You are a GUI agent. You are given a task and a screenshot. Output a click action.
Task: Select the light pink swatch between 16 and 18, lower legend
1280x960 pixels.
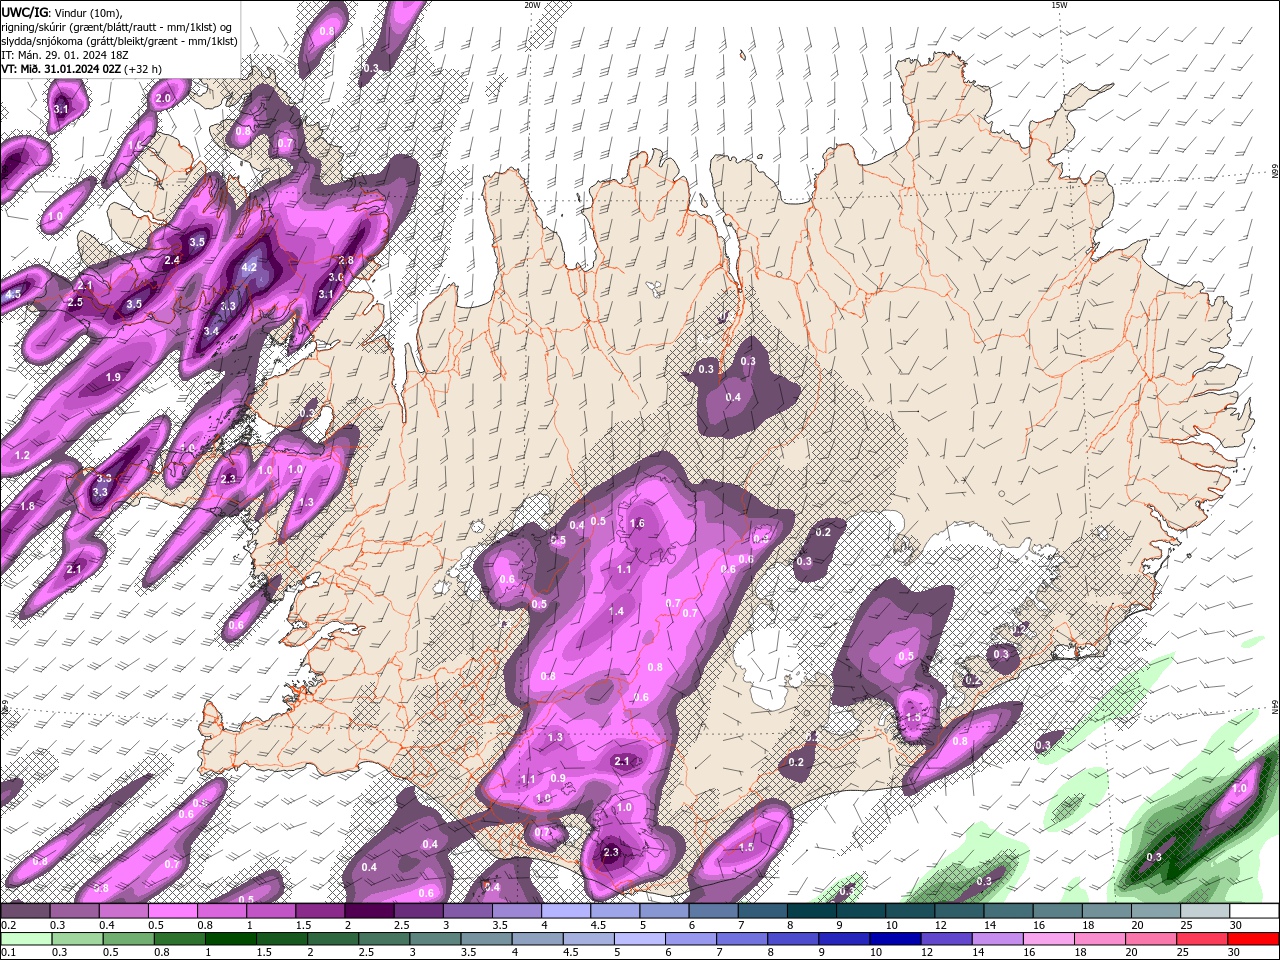[1048, 939]
